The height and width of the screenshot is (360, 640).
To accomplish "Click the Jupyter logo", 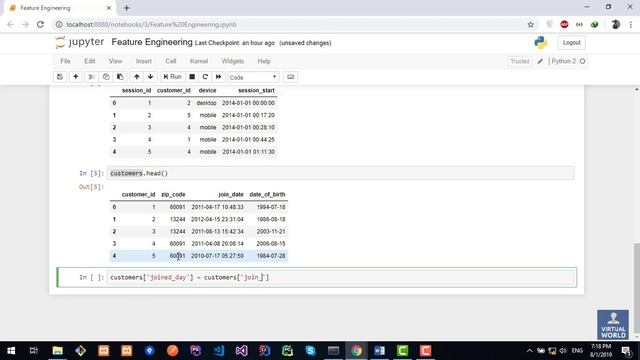I will tap(80, 42).
